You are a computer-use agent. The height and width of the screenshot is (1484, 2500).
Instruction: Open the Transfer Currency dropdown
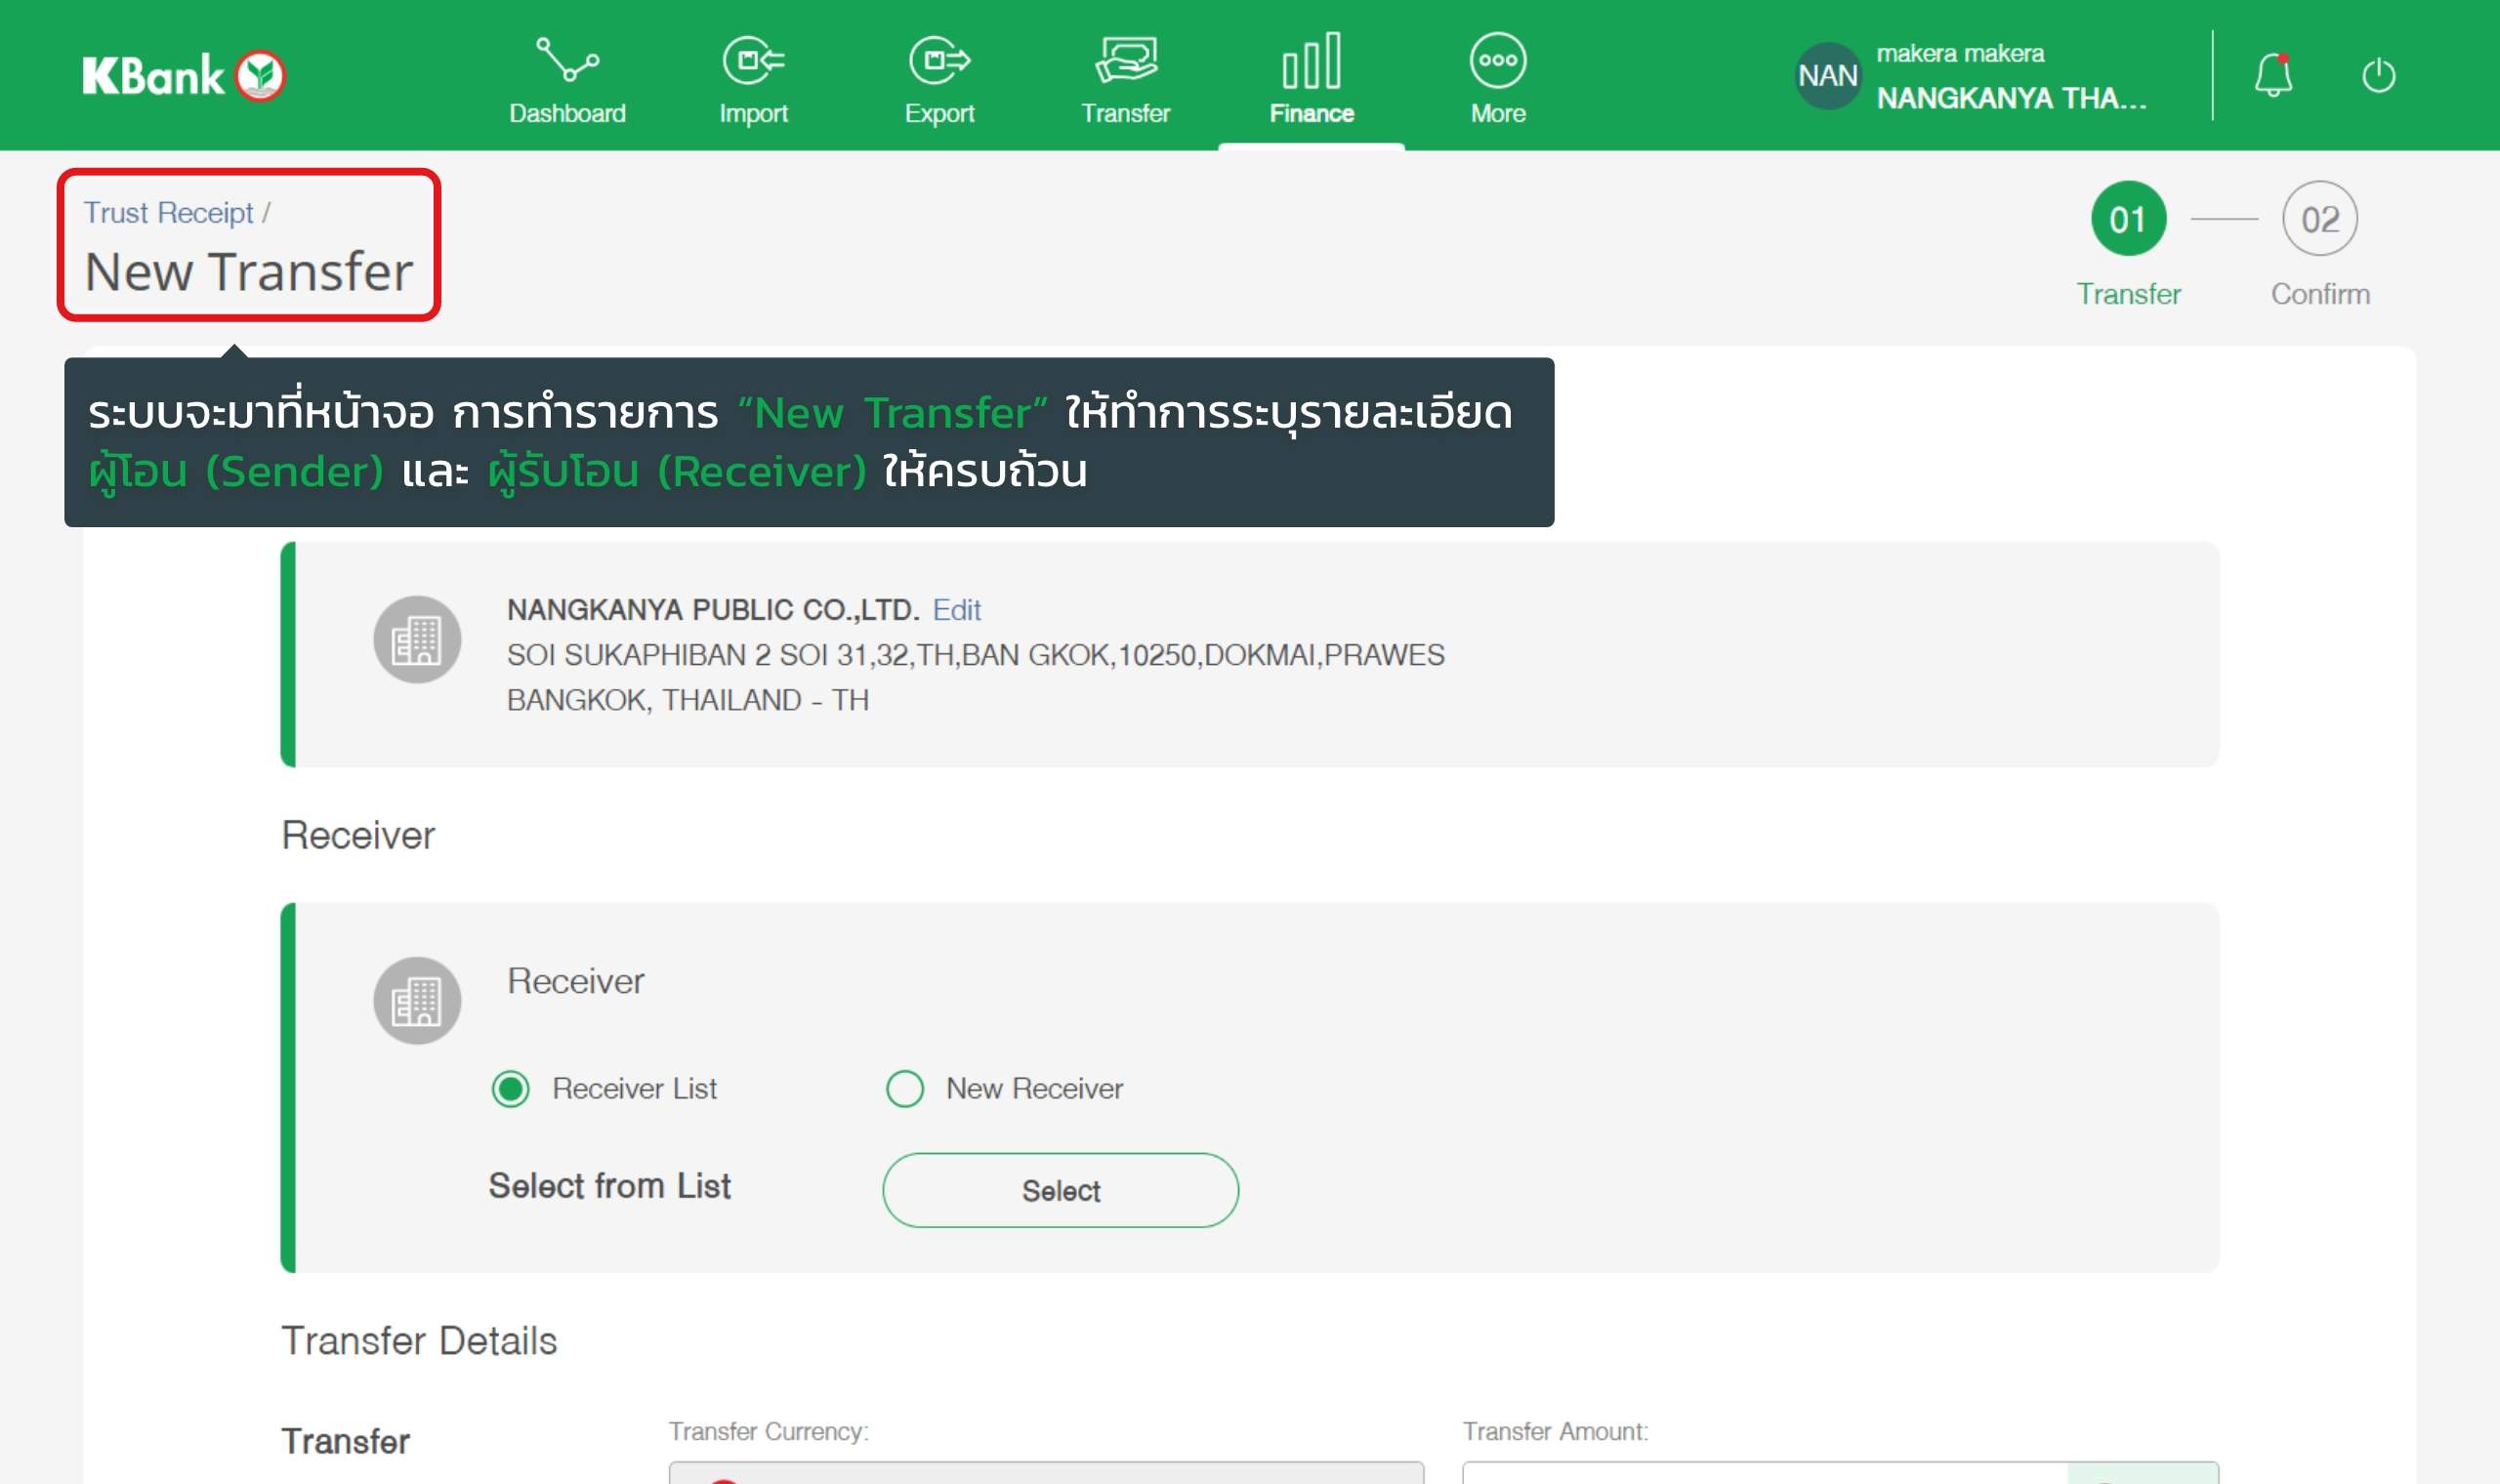click(1045, 1473)
